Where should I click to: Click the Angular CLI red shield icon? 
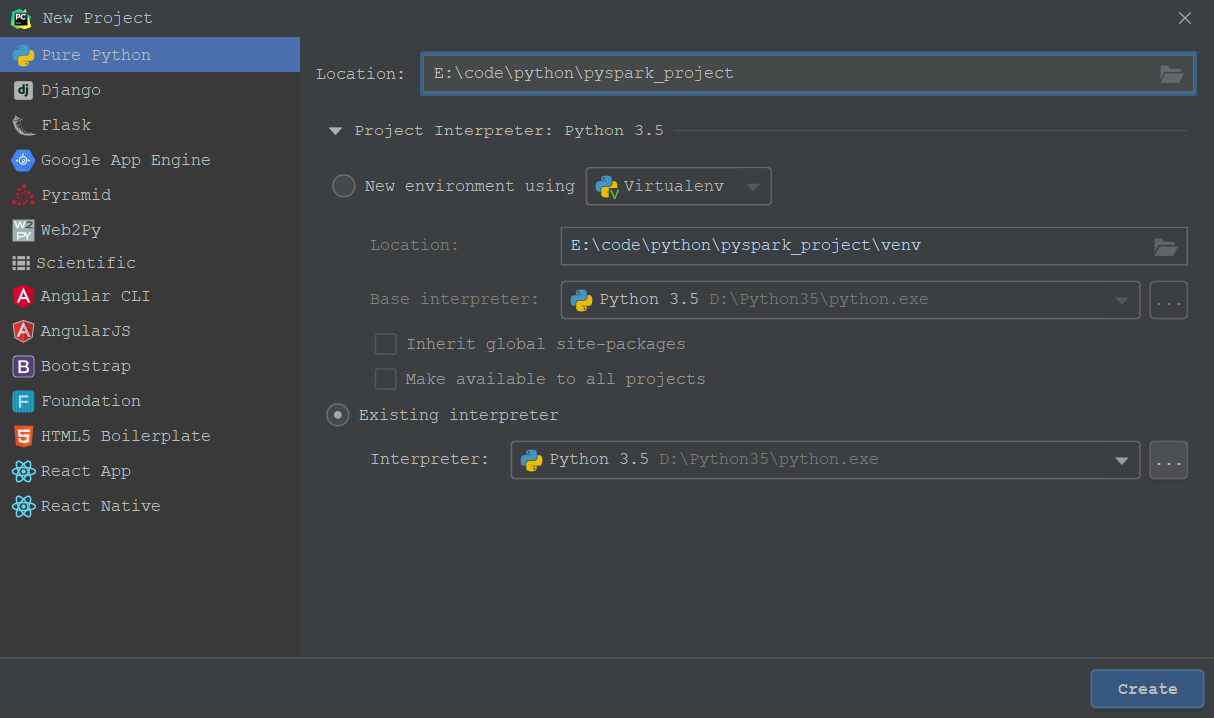point(23,296)
